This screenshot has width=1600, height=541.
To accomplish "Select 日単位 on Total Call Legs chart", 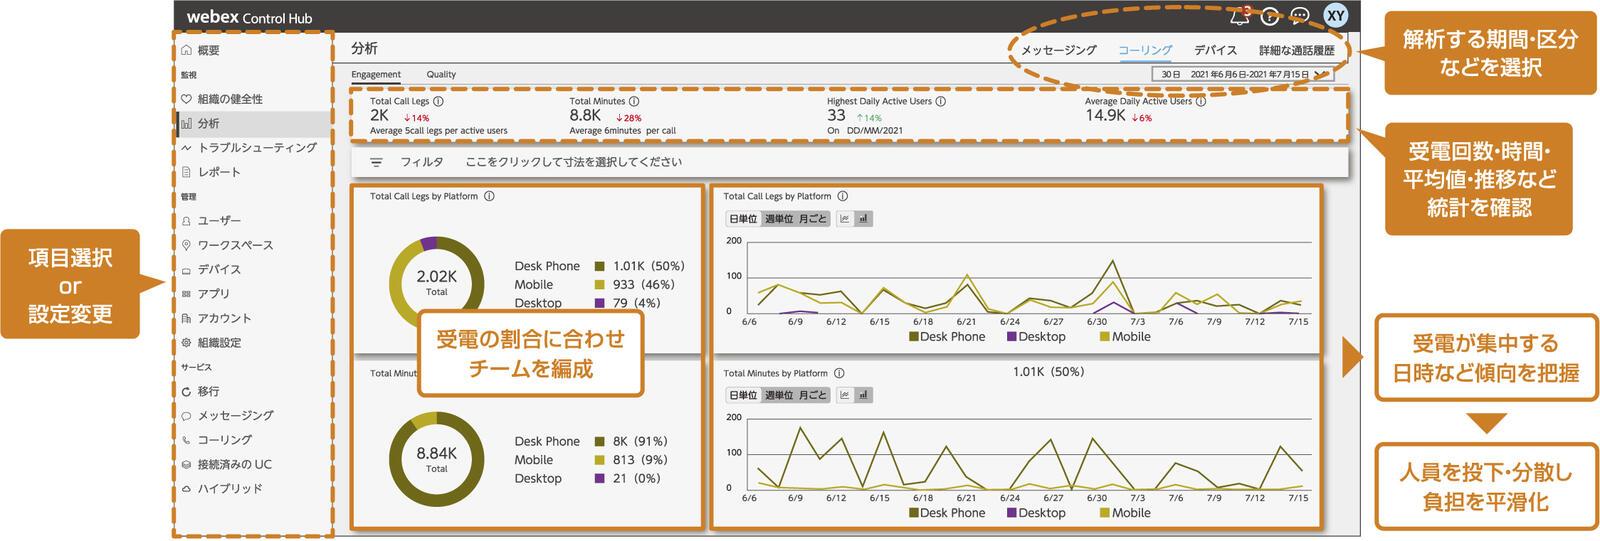I will click(x=743, y=219).
